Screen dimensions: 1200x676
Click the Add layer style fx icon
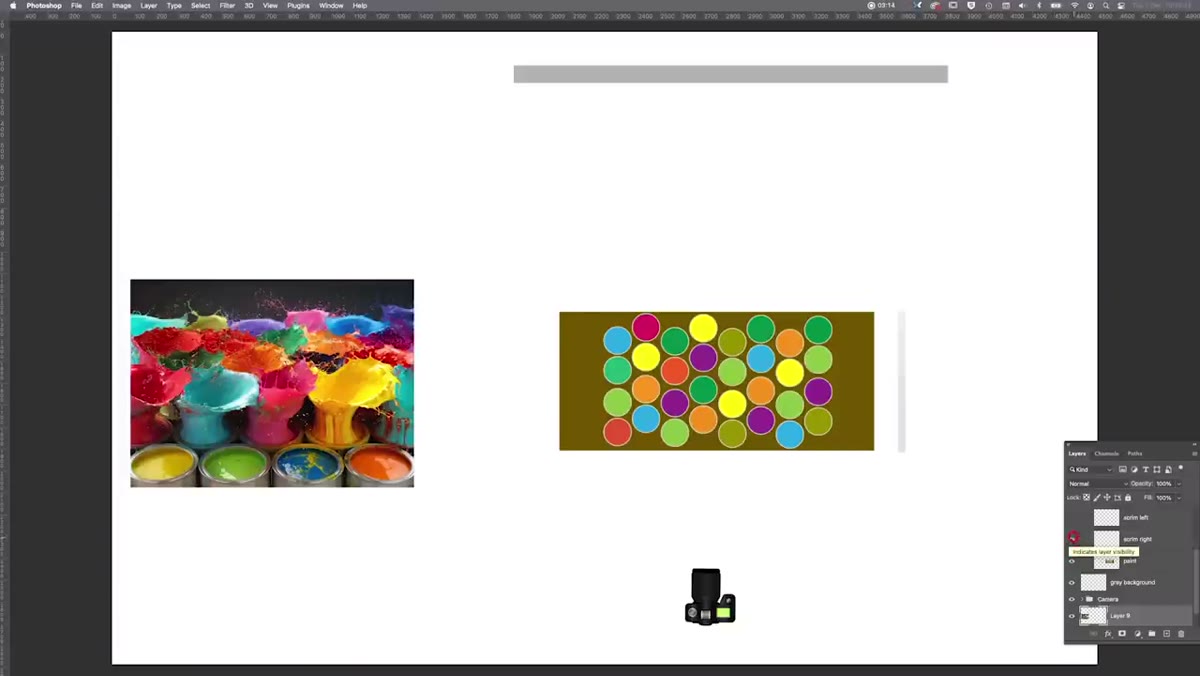1108,633
